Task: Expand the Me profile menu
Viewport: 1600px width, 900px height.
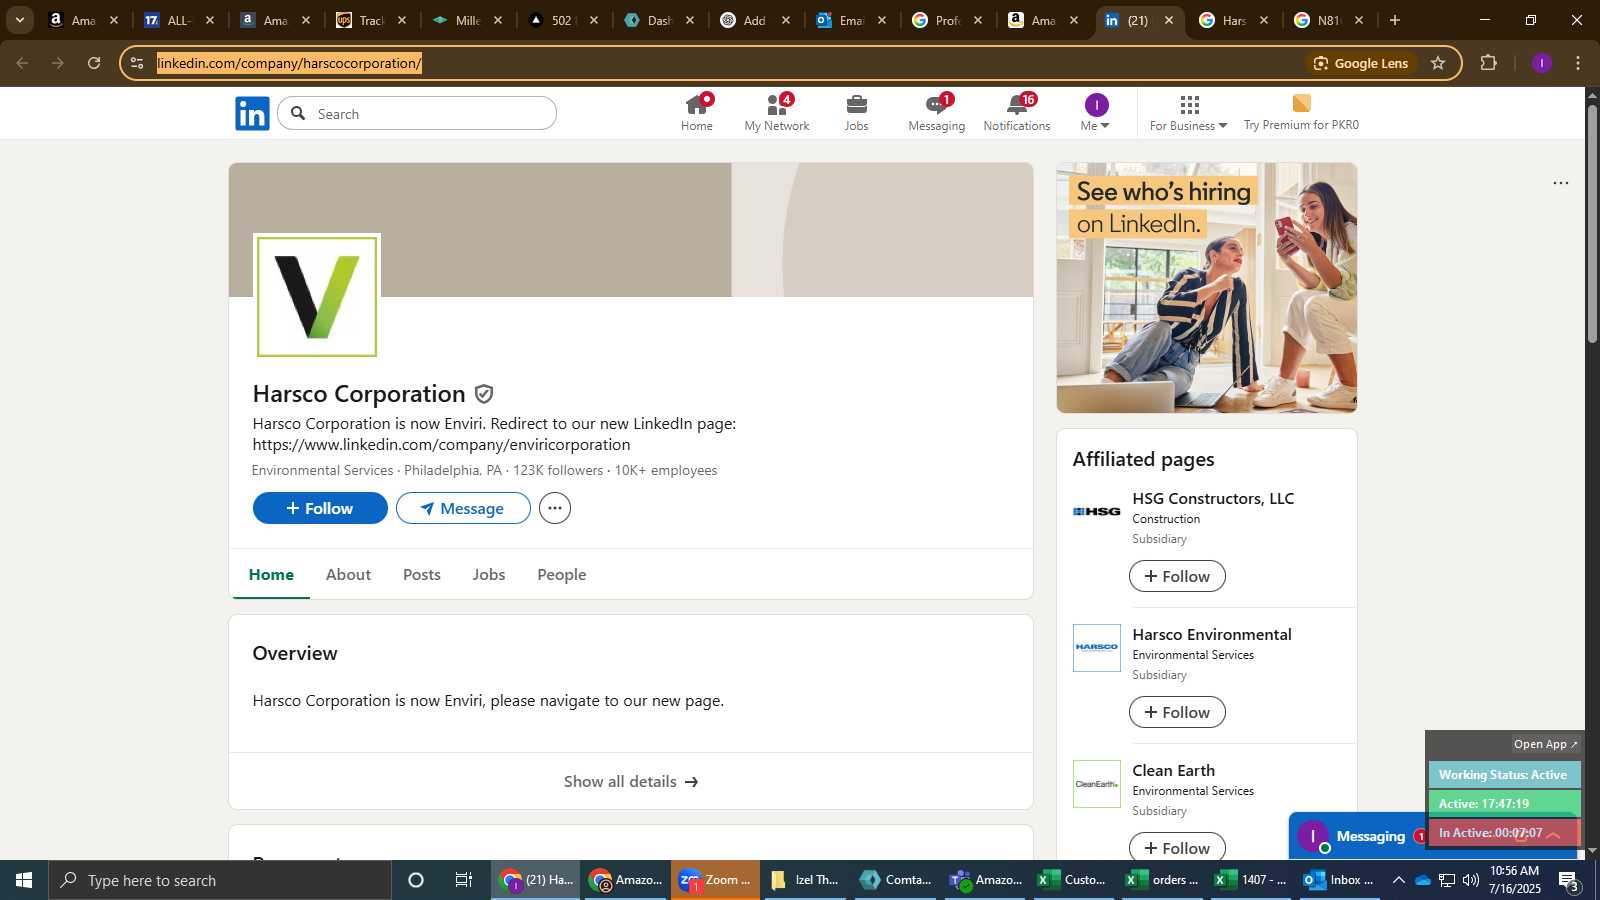Action: [x=1096, y=113]
